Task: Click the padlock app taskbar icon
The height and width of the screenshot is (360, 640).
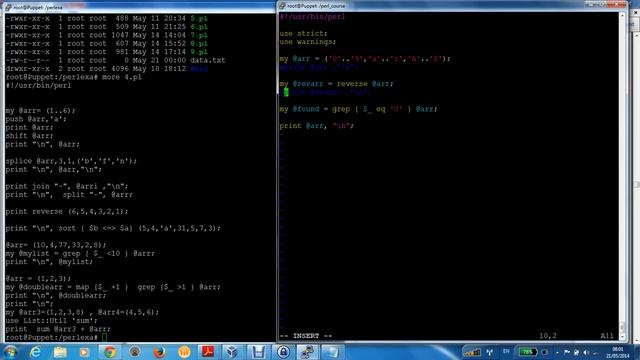Action: (x=283, y=352)
